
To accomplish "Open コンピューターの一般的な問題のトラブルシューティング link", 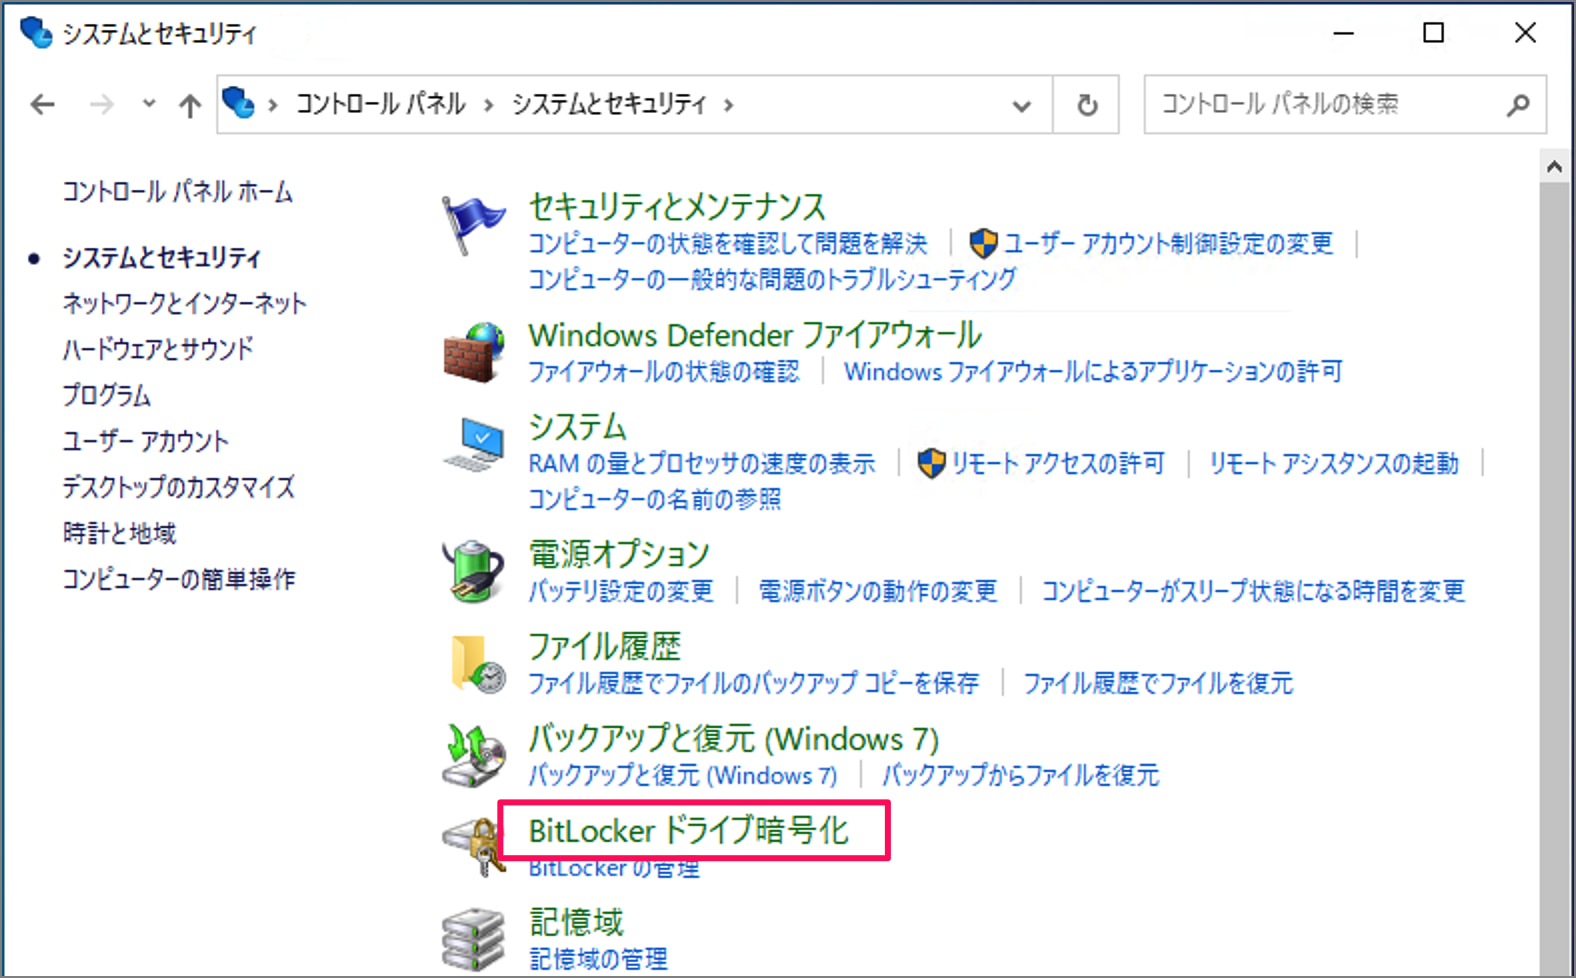I will 772,279.
